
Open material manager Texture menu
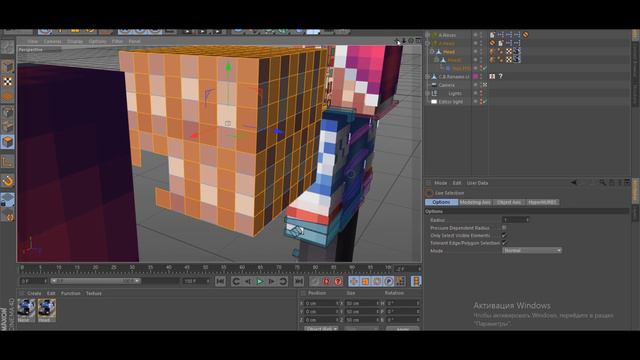[x=93, y=293]
